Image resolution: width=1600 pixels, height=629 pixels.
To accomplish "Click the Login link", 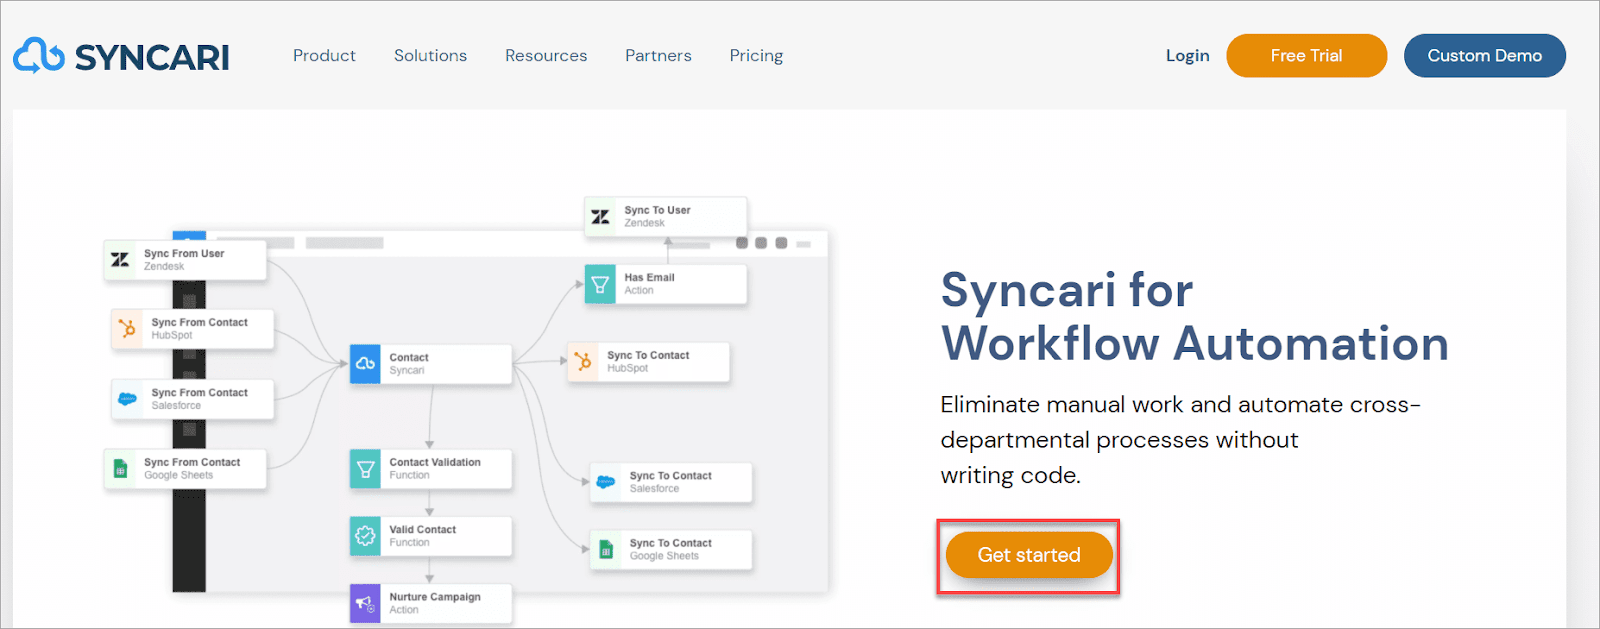I will click(1187, 56).
